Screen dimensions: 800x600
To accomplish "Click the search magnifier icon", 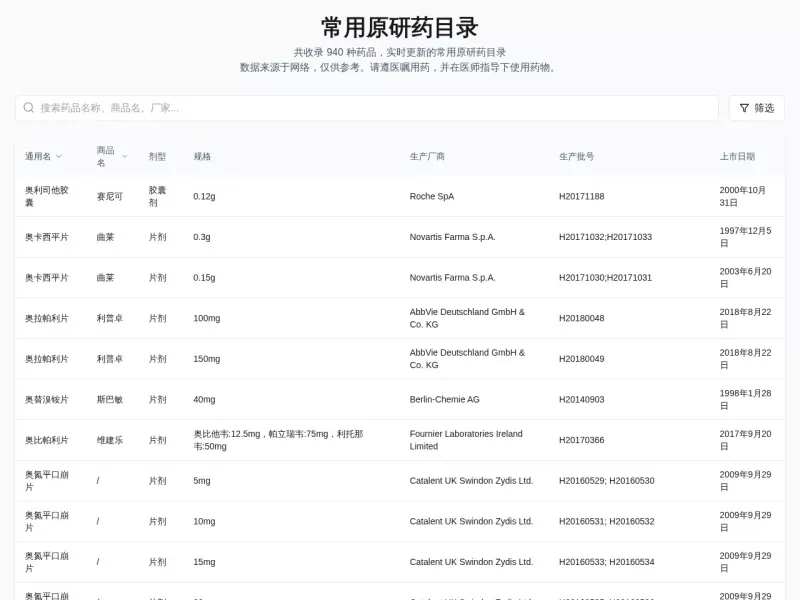I will [29, 108].
